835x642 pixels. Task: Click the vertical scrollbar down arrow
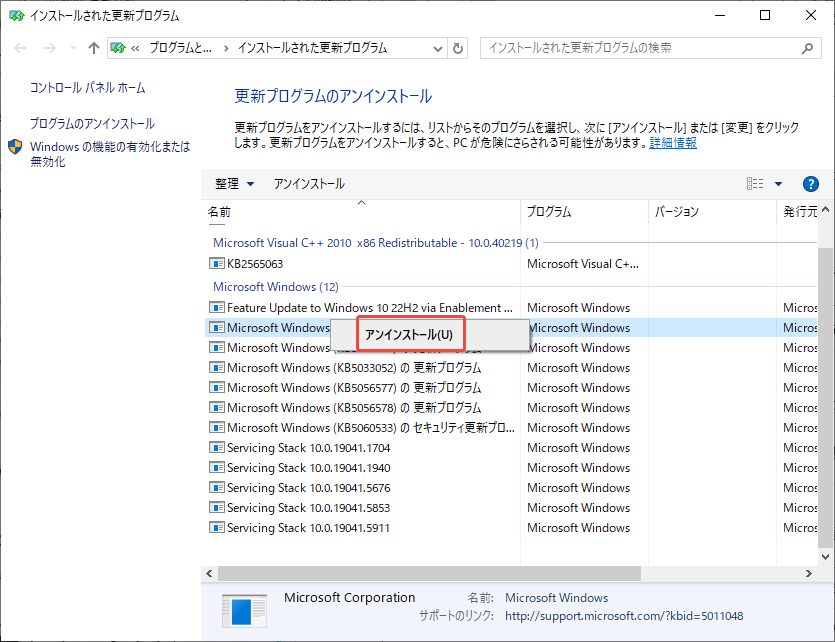coord(825,557)
